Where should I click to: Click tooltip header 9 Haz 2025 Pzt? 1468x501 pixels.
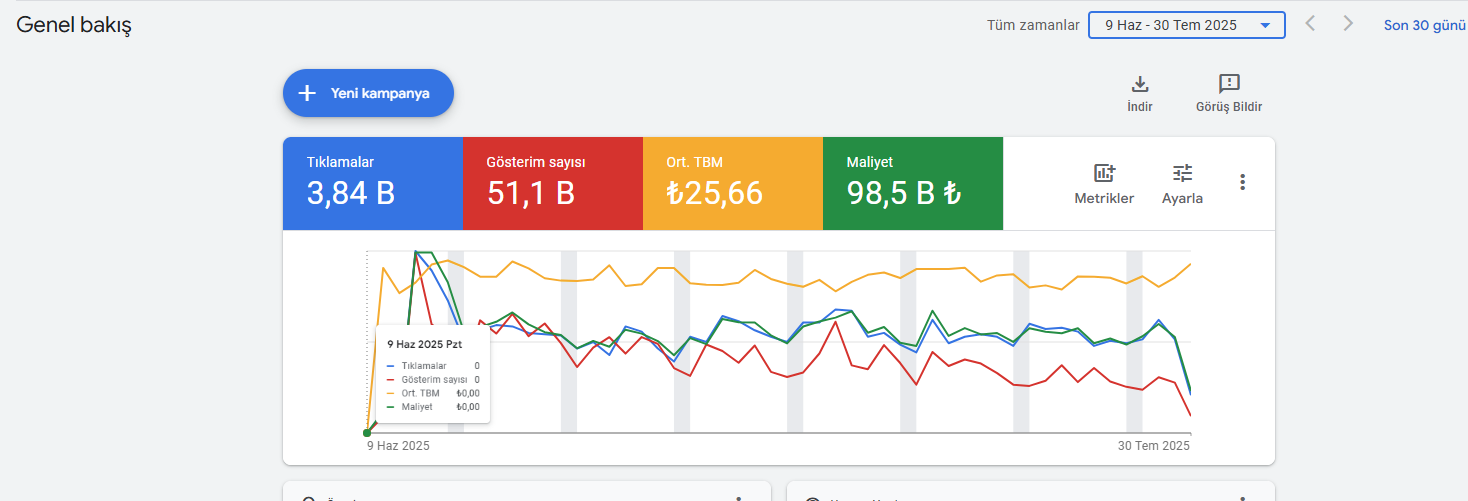coord(424,344)
